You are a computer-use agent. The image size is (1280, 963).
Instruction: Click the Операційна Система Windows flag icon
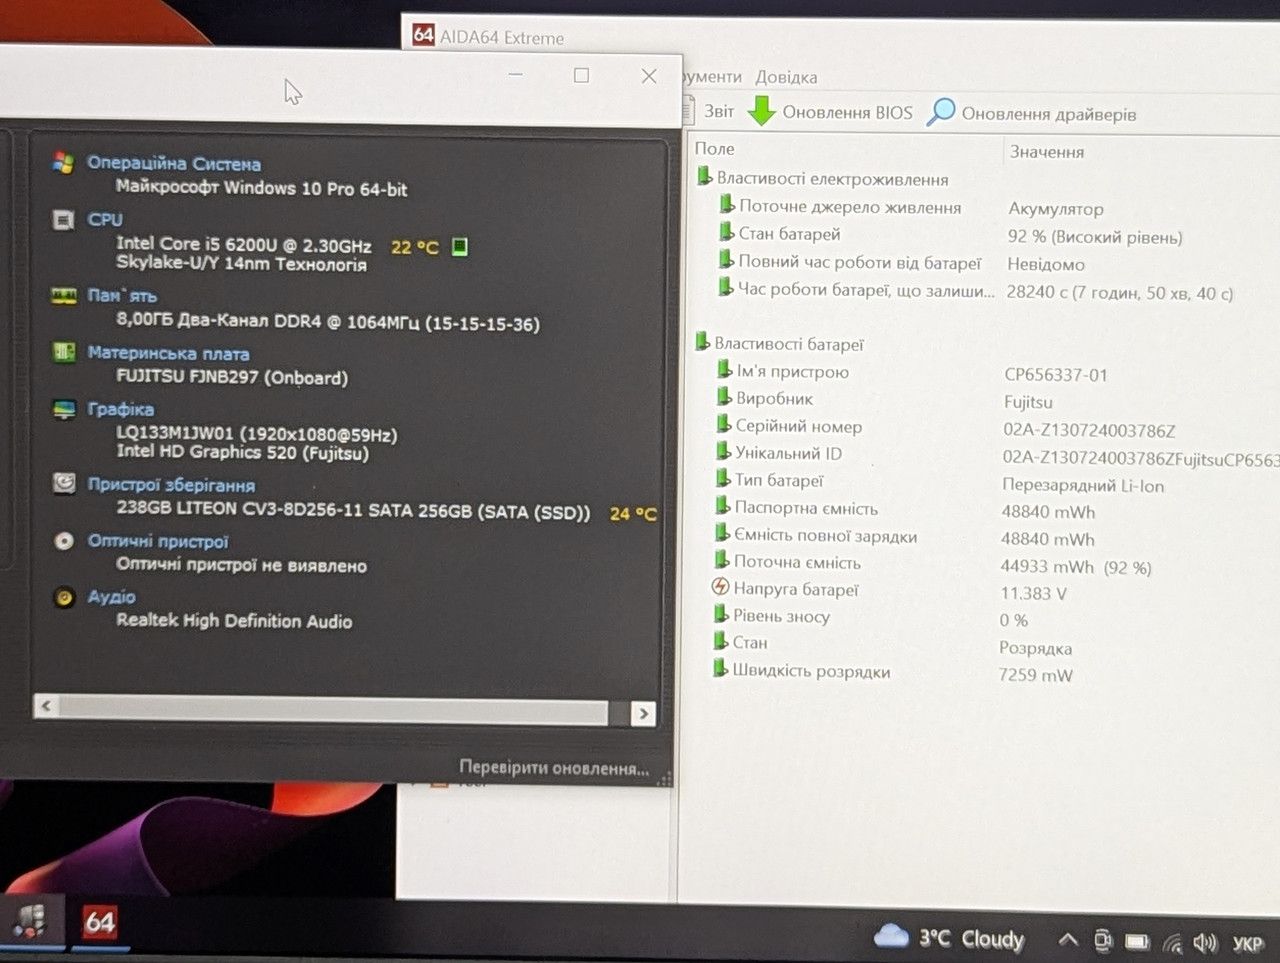point(63,162)
